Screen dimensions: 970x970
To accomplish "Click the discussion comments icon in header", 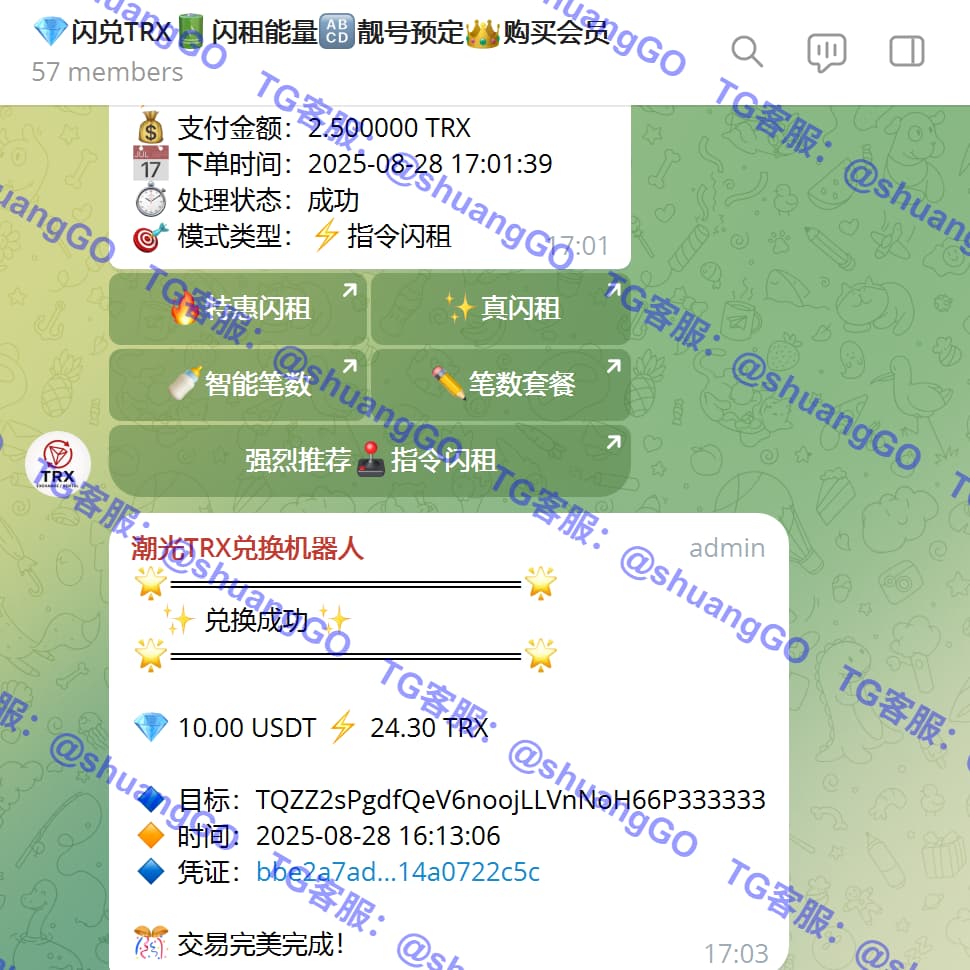I will point(826,51).
